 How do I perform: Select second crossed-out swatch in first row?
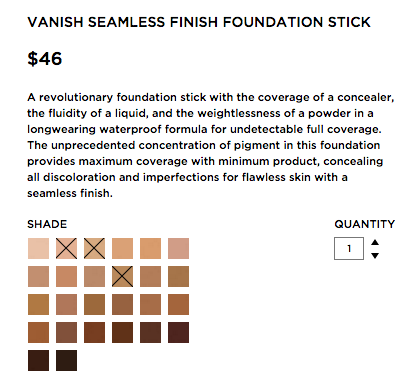(66, 248)
